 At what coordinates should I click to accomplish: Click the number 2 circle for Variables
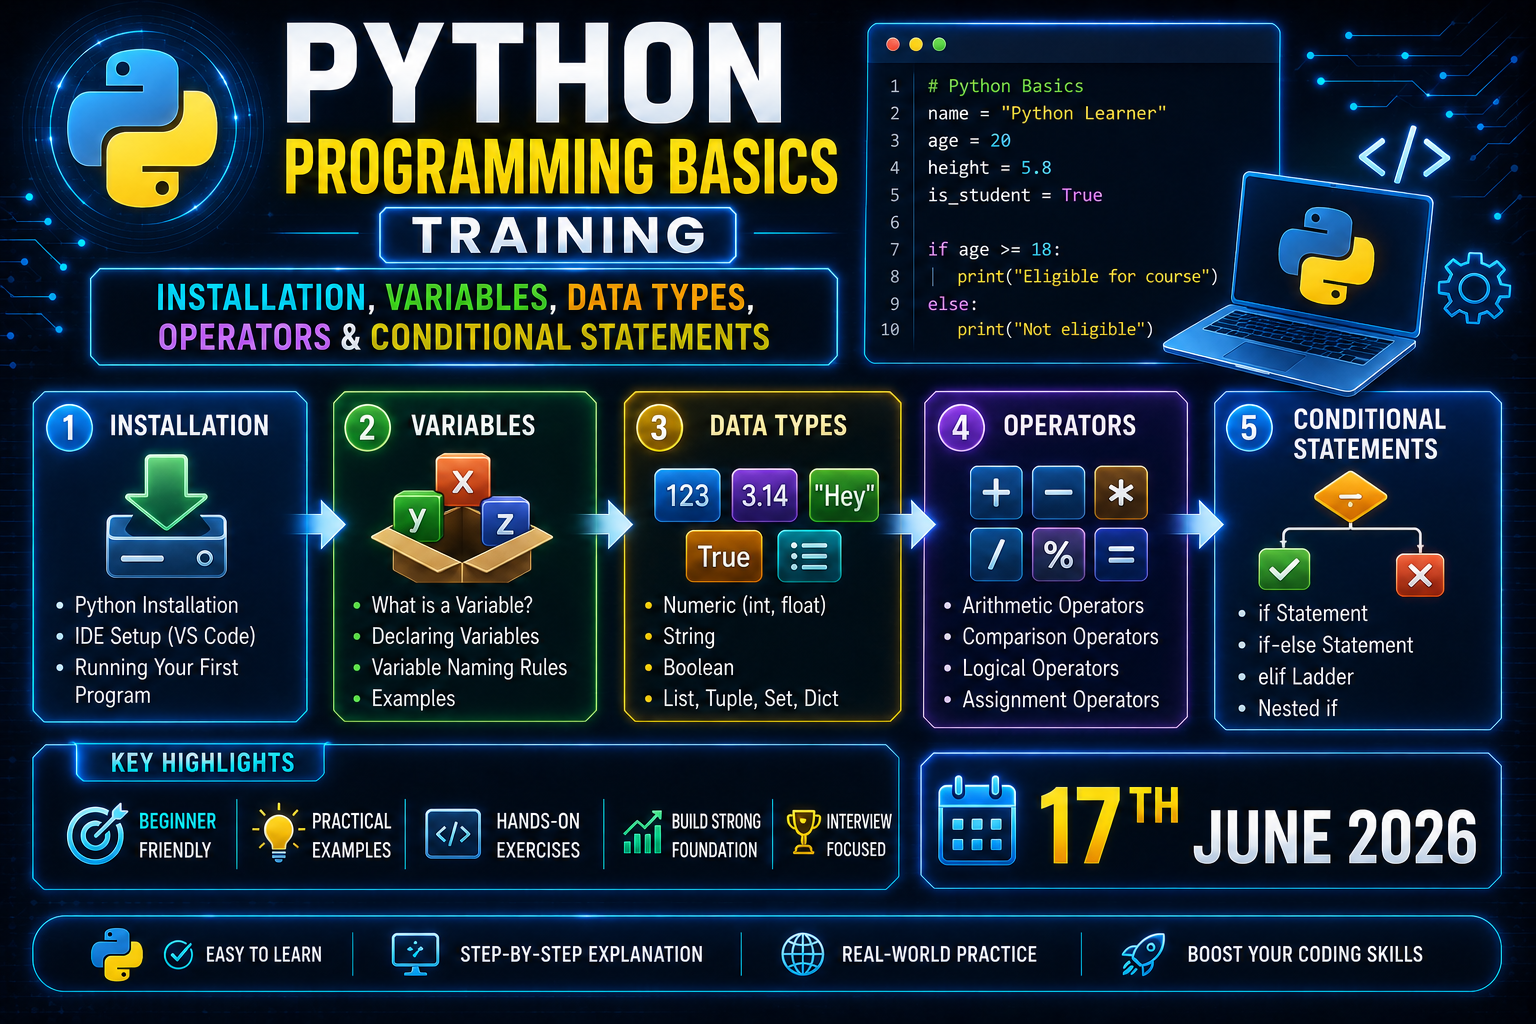(x=367, y=427)
